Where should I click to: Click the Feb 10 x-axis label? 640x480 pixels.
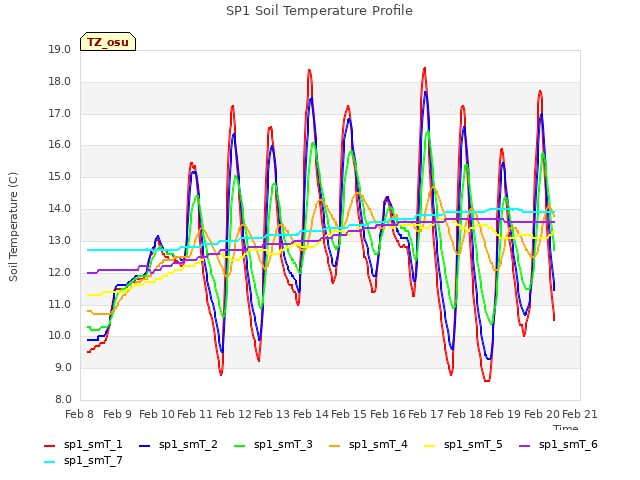pyautogui.click(x=157, y=414)
